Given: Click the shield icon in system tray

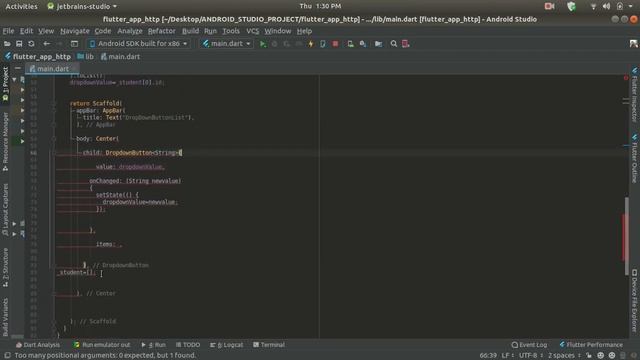Looking at the screenshot, I should coord(571,6).
